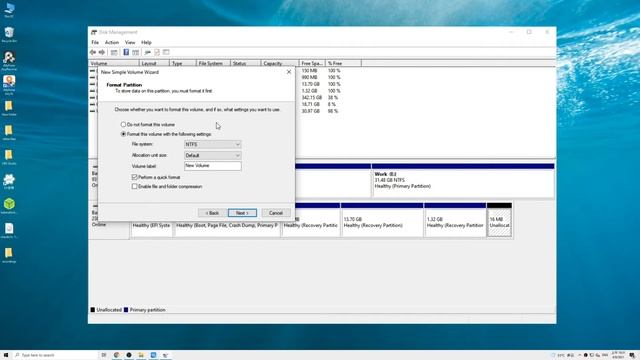Open the notification center icon

point(632,355)
